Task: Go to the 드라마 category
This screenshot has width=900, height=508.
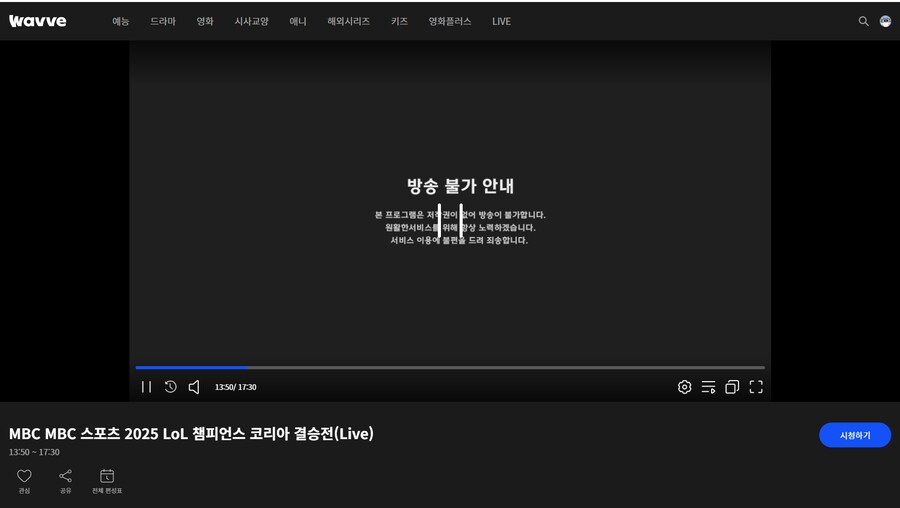Action: pos(163,21)
